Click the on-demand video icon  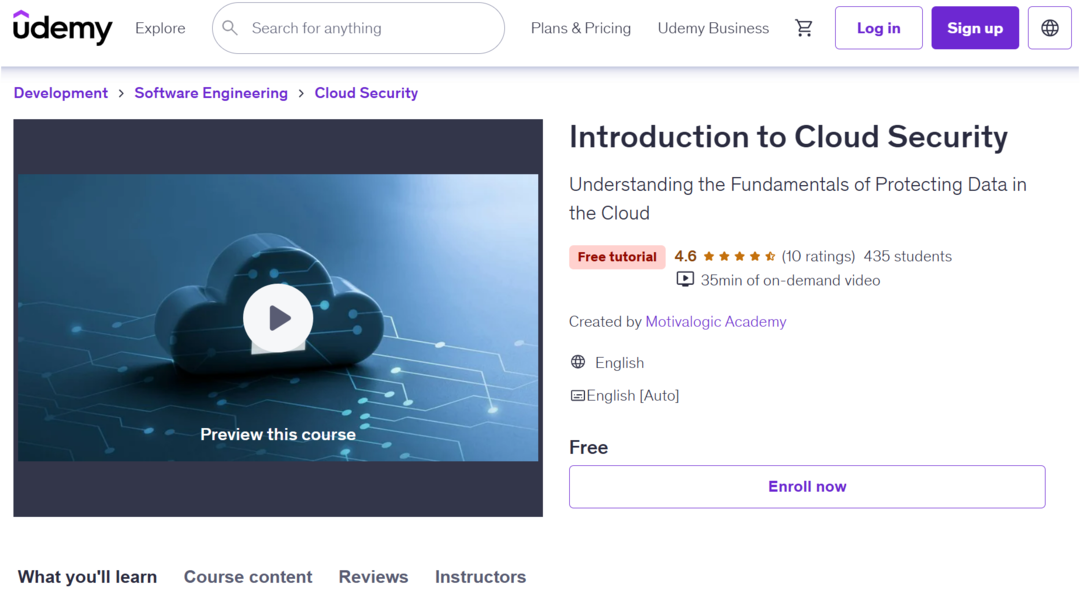[685, 280]
